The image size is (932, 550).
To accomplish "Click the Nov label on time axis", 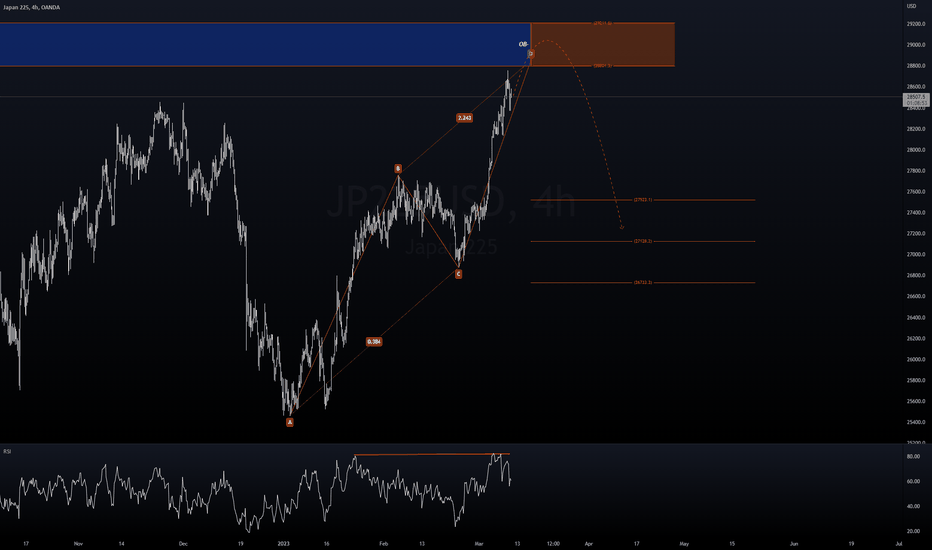I will click(x=78, y=543).
